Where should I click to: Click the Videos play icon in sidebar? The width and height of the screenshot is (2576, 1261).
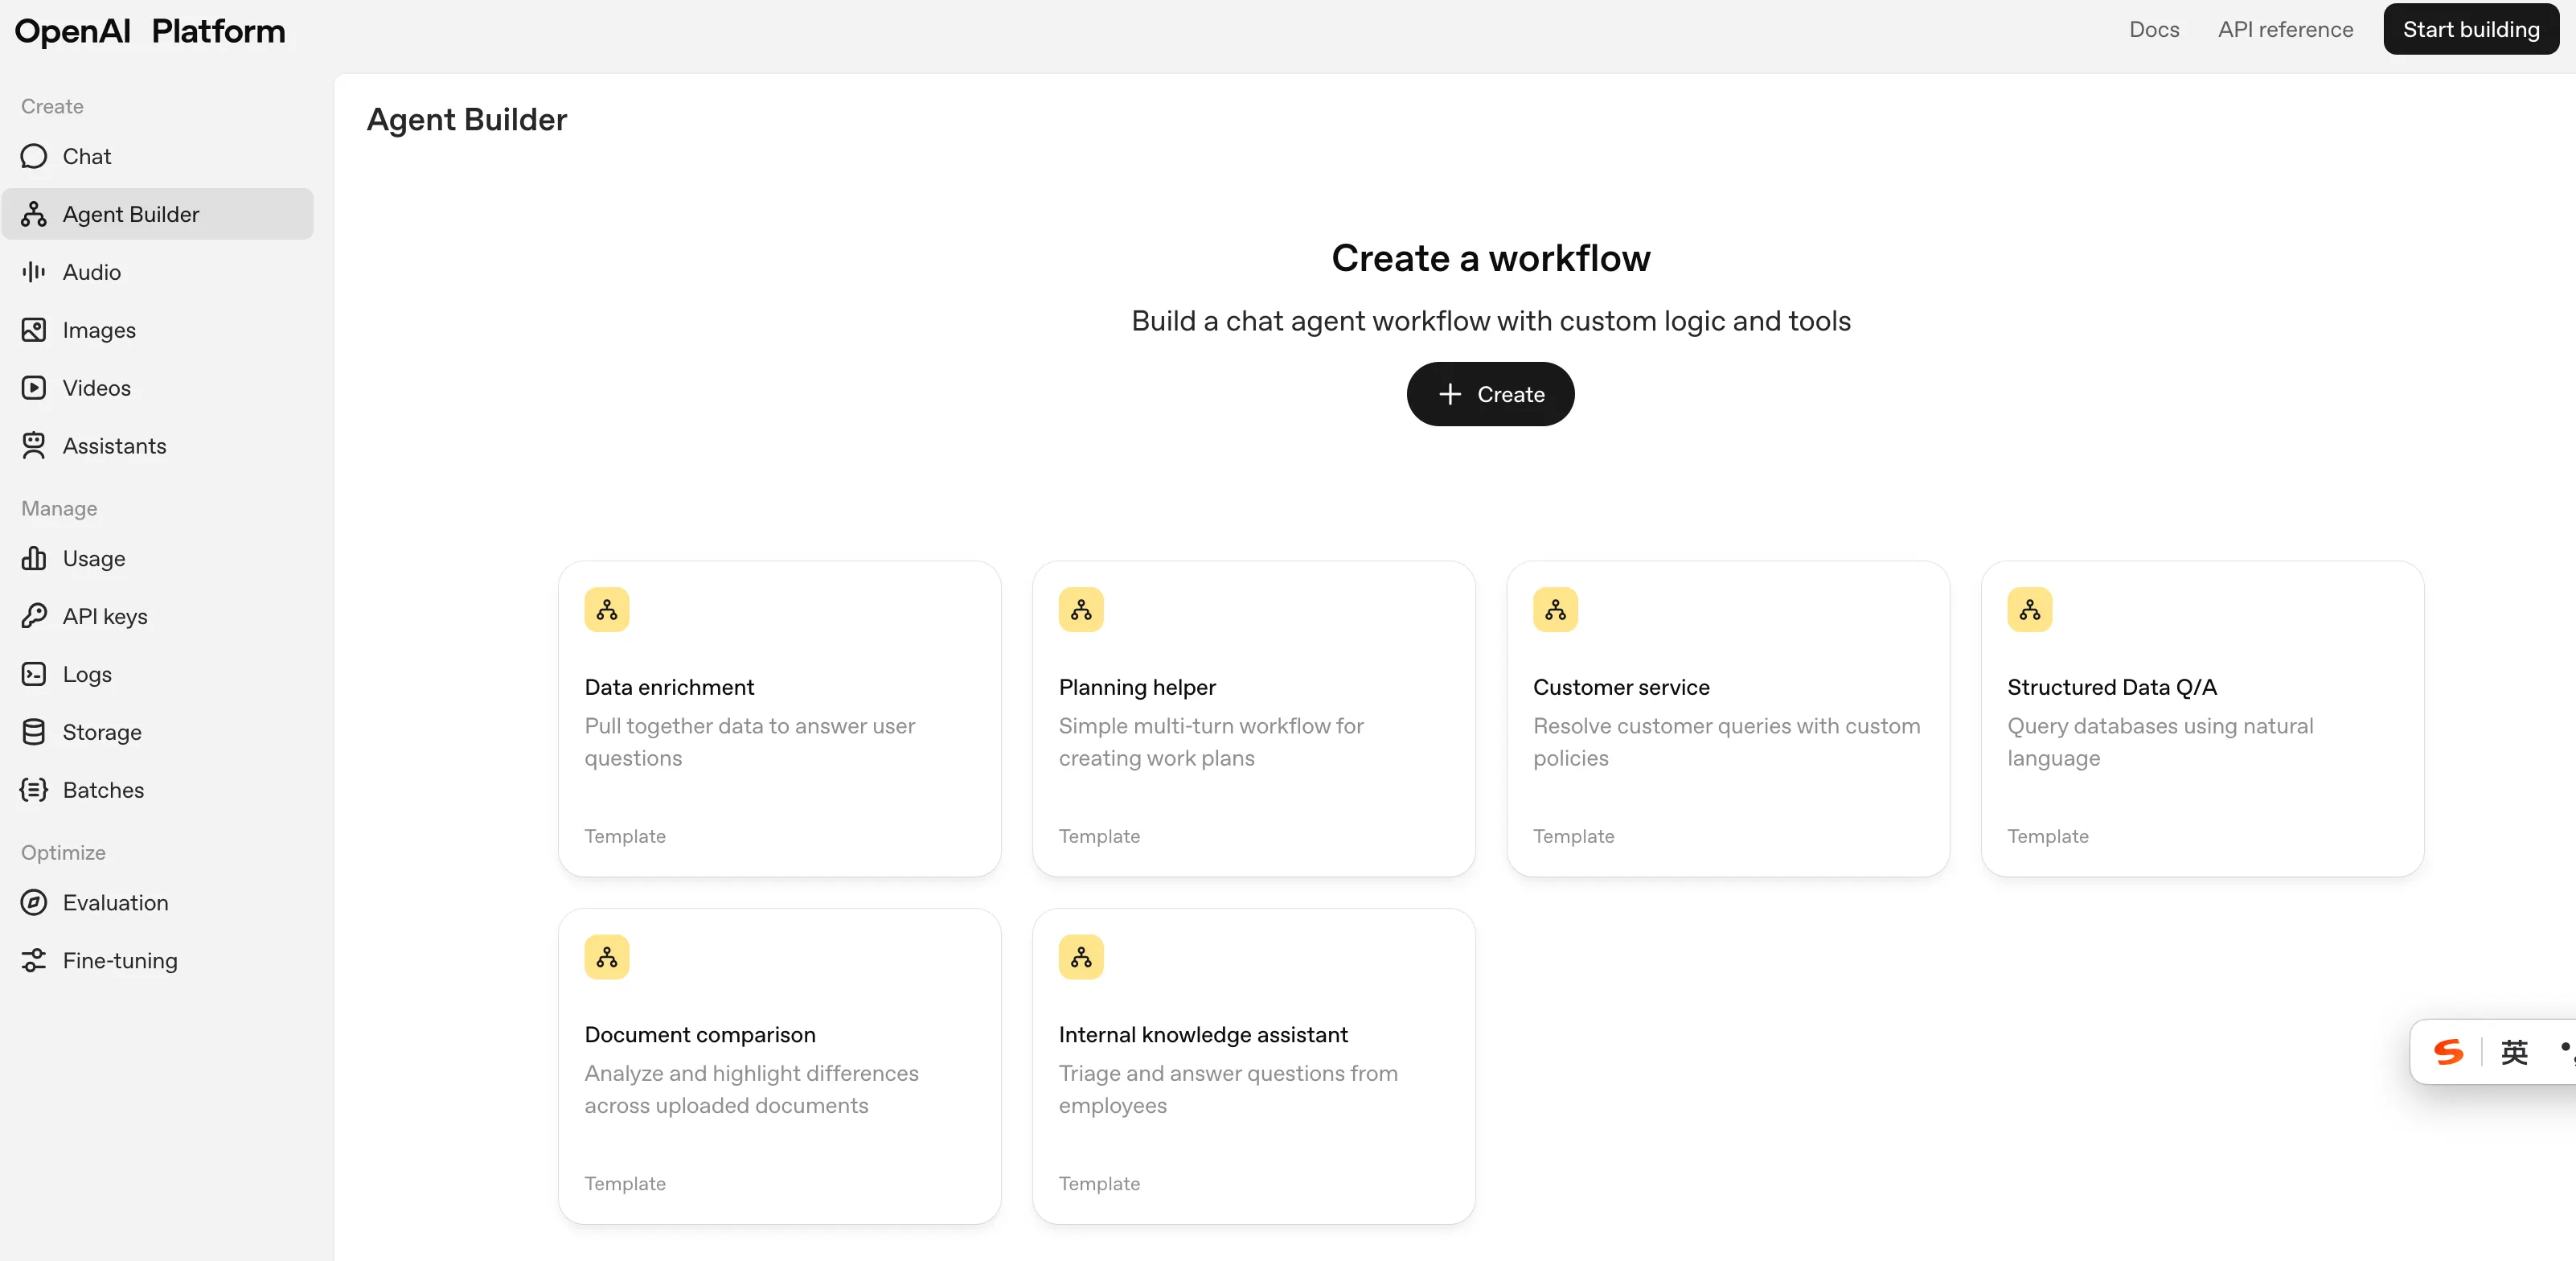pyautogui.click(x=34, y=388)
